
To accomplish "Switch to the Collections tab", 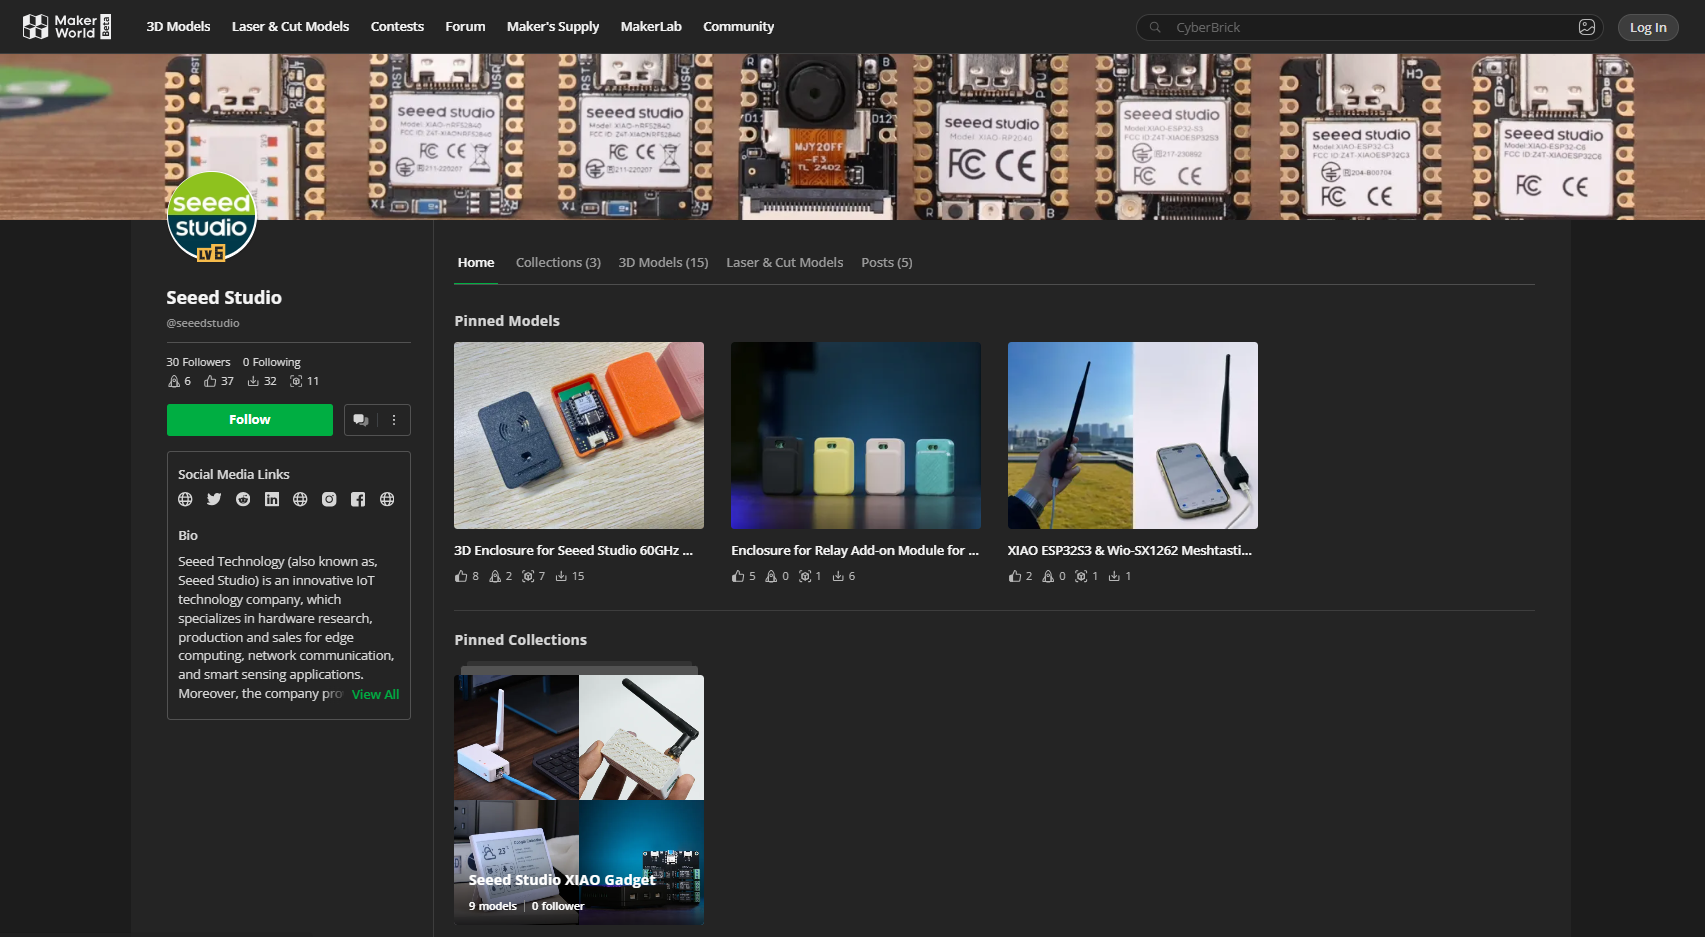I will pos(558,262).
